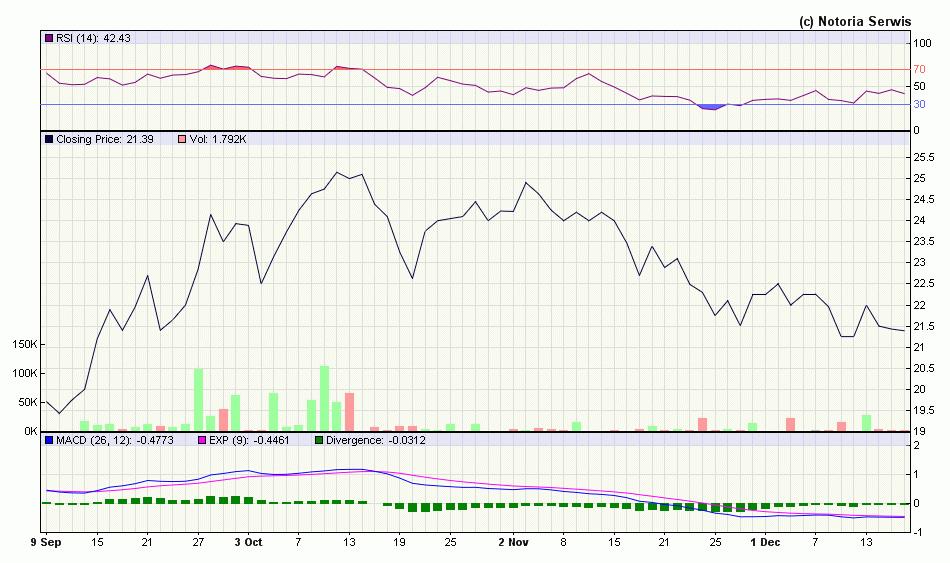Click the pink Vol legend swatch
The image size is (950, 563).
tap(182, 139)
